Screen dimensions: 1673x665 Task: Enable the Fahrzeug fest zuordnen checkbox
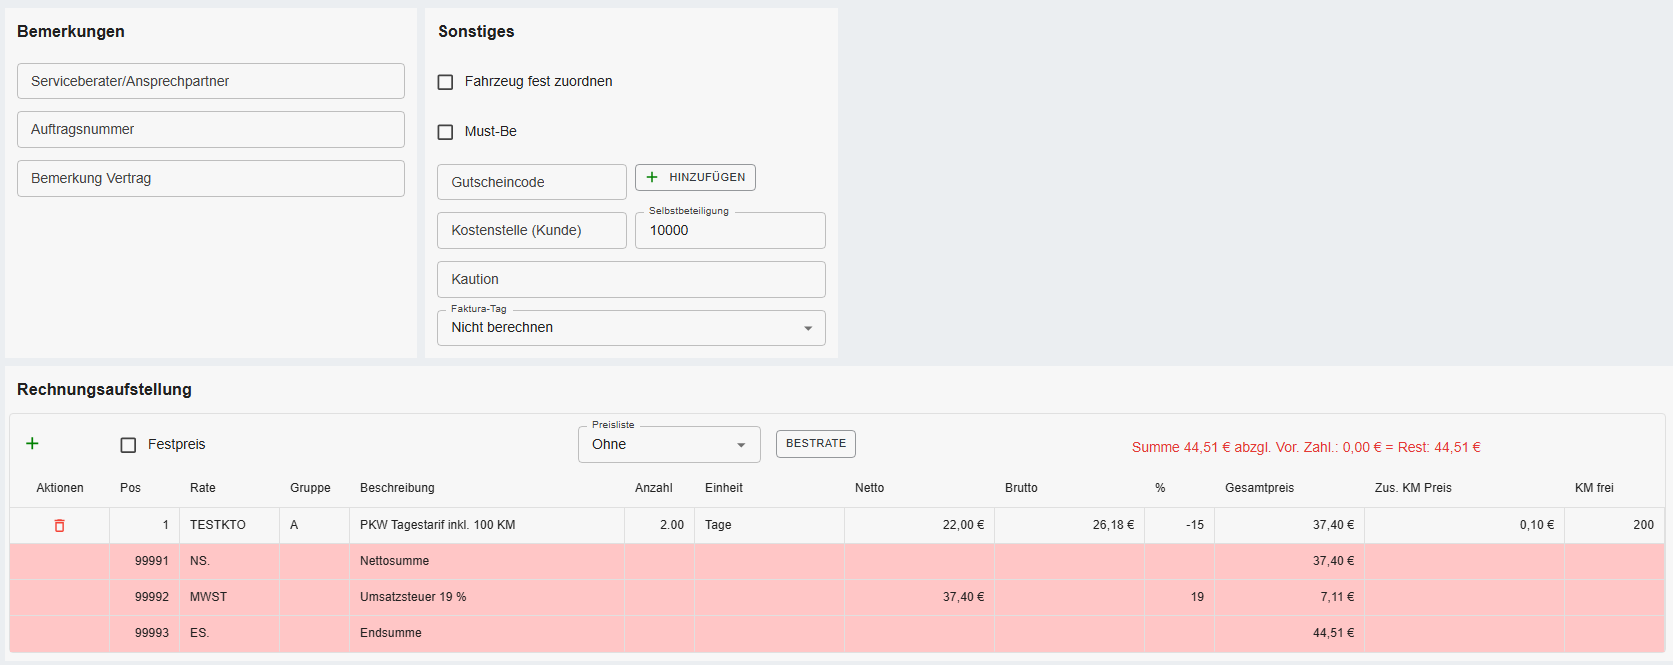(446, 82)
